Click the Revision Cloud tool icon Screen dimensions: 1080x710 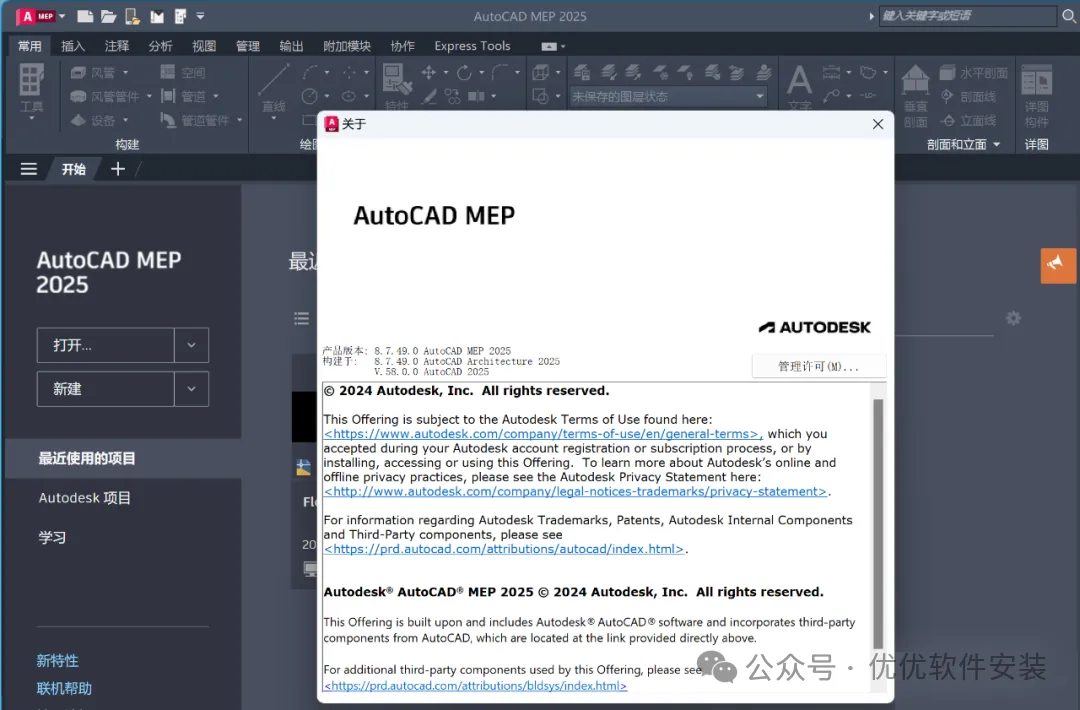868,72
